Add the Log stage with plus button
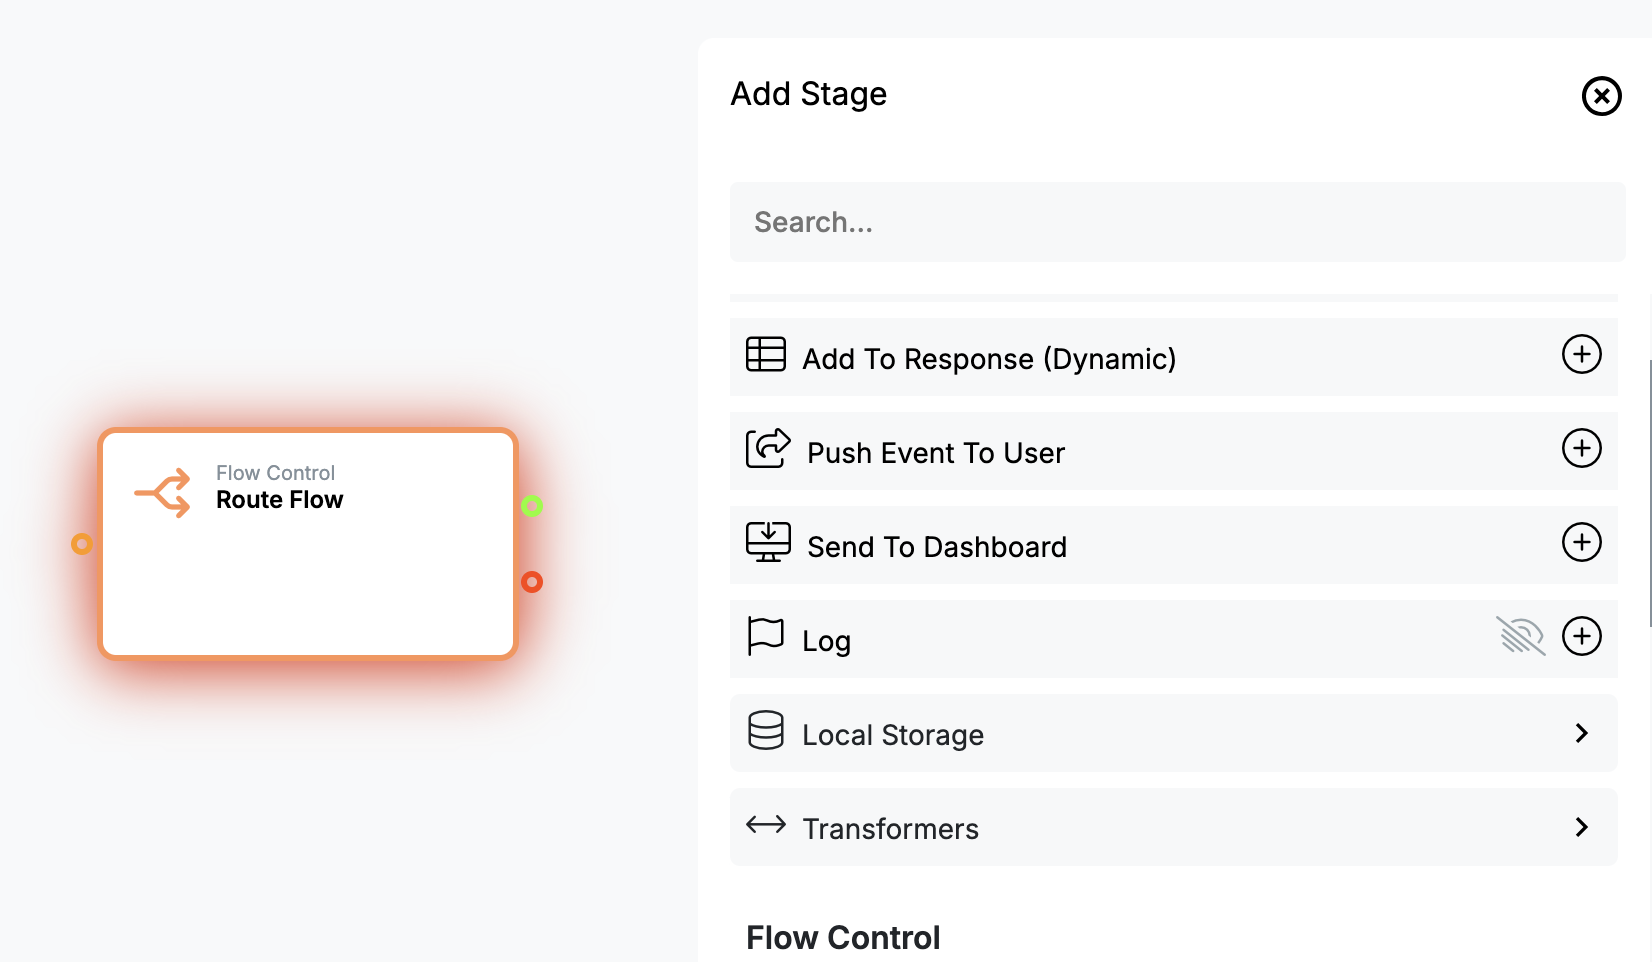The height and width of the screenshot is (962, 1652). click(1582, 636)
